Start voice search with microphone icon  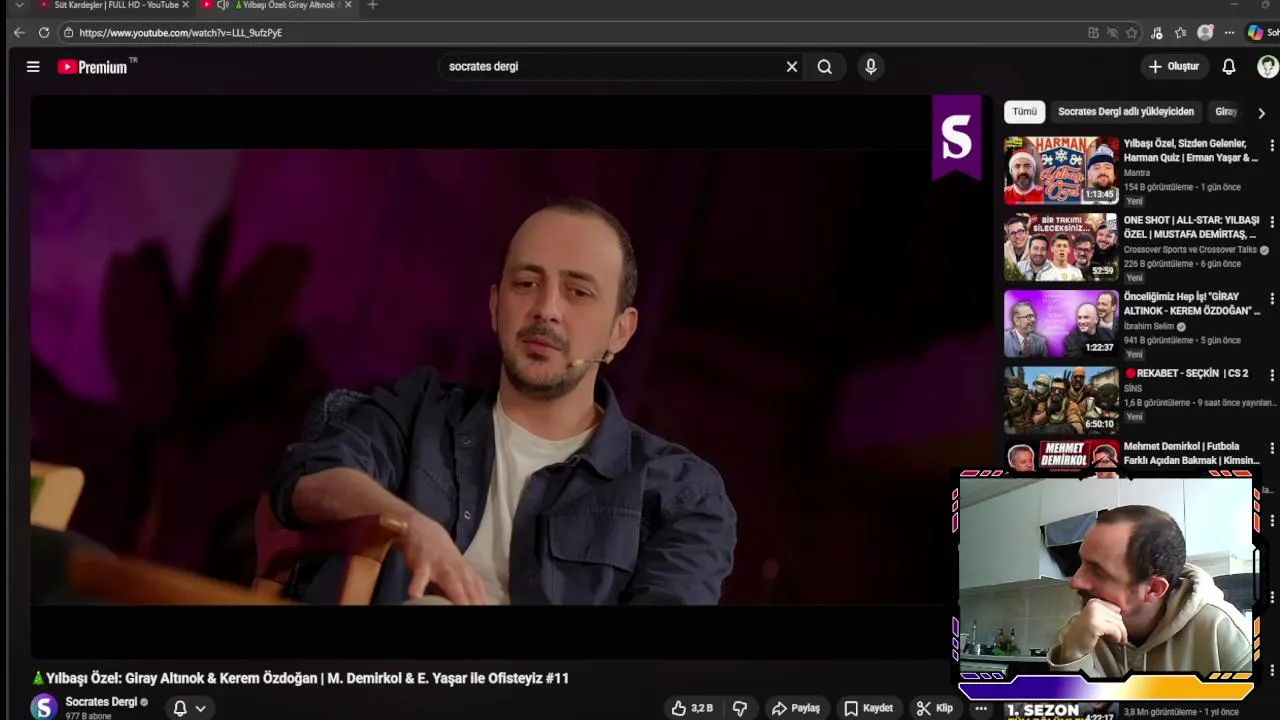tap(871, 67)
